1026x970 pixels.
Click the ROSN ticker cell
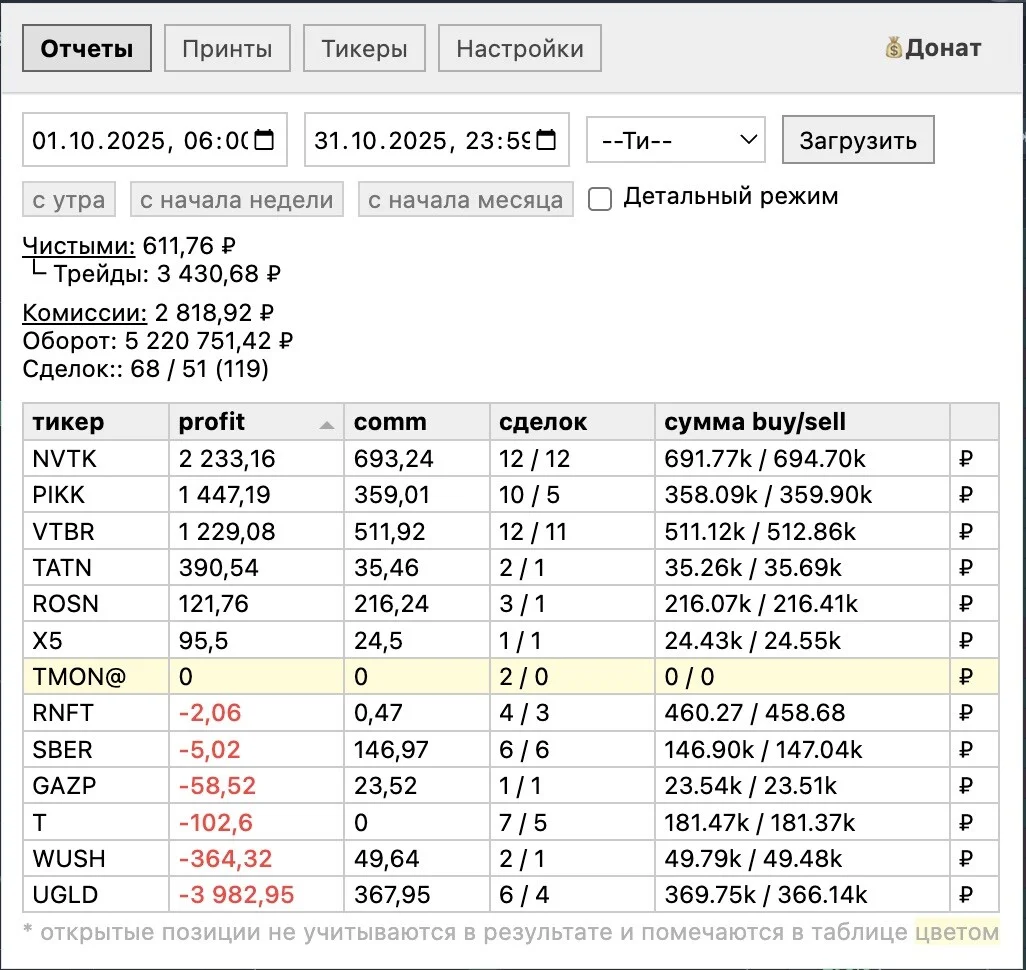point(96,603)
